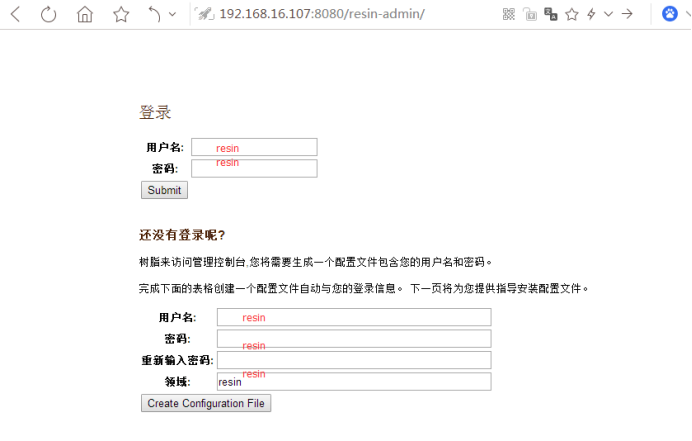This screenshot has height=441, width=692.
Task: Expand the chevron after the lightning icon
Action: tap(607, 14)
